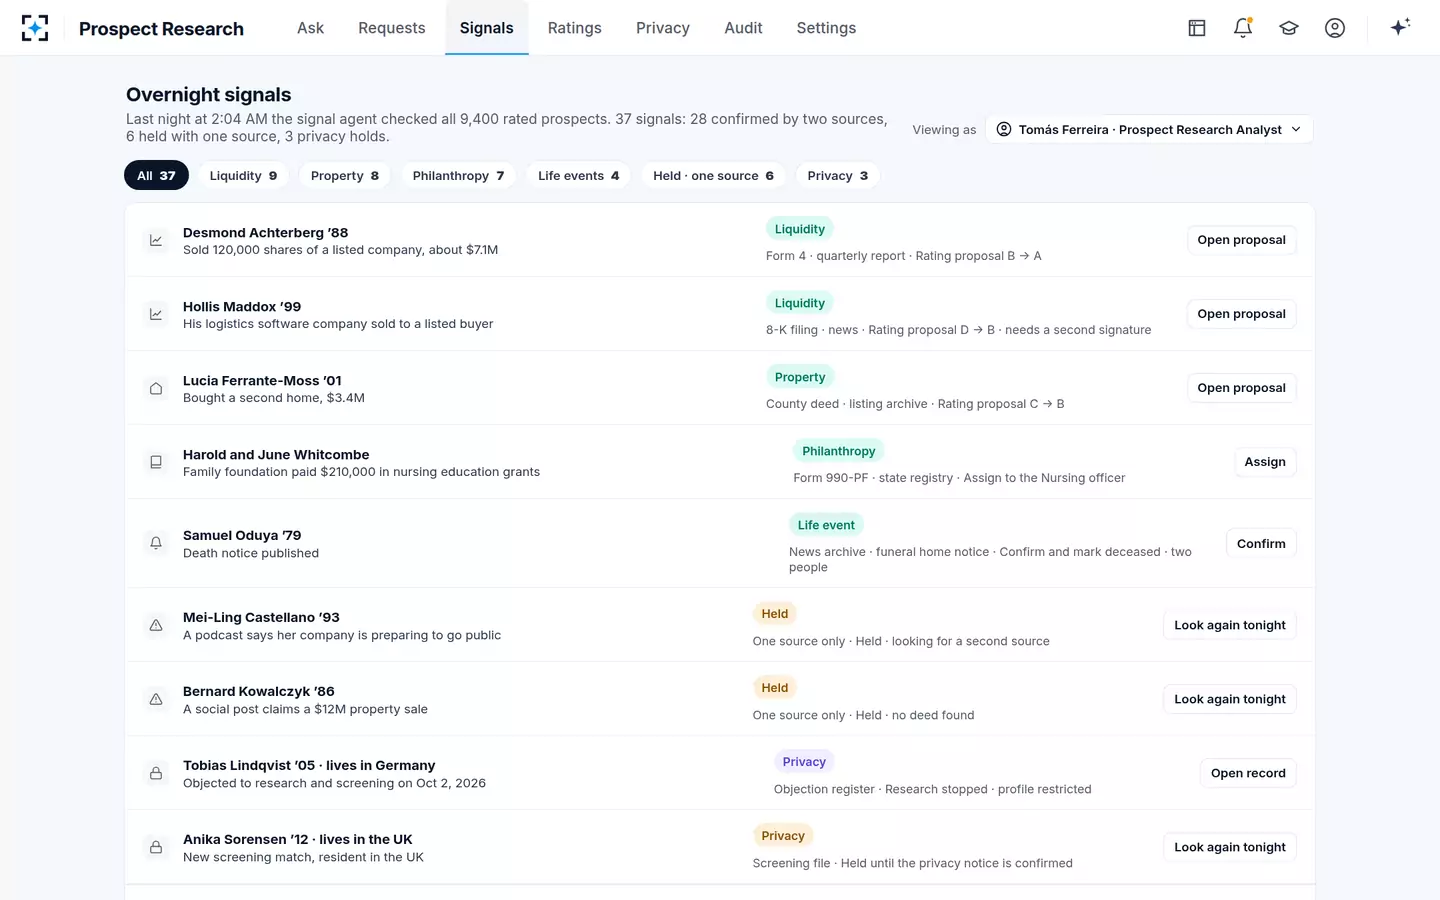Screen dimensions: 1440x900
Task: Open the Ratings tab
Action: (575, 28)
